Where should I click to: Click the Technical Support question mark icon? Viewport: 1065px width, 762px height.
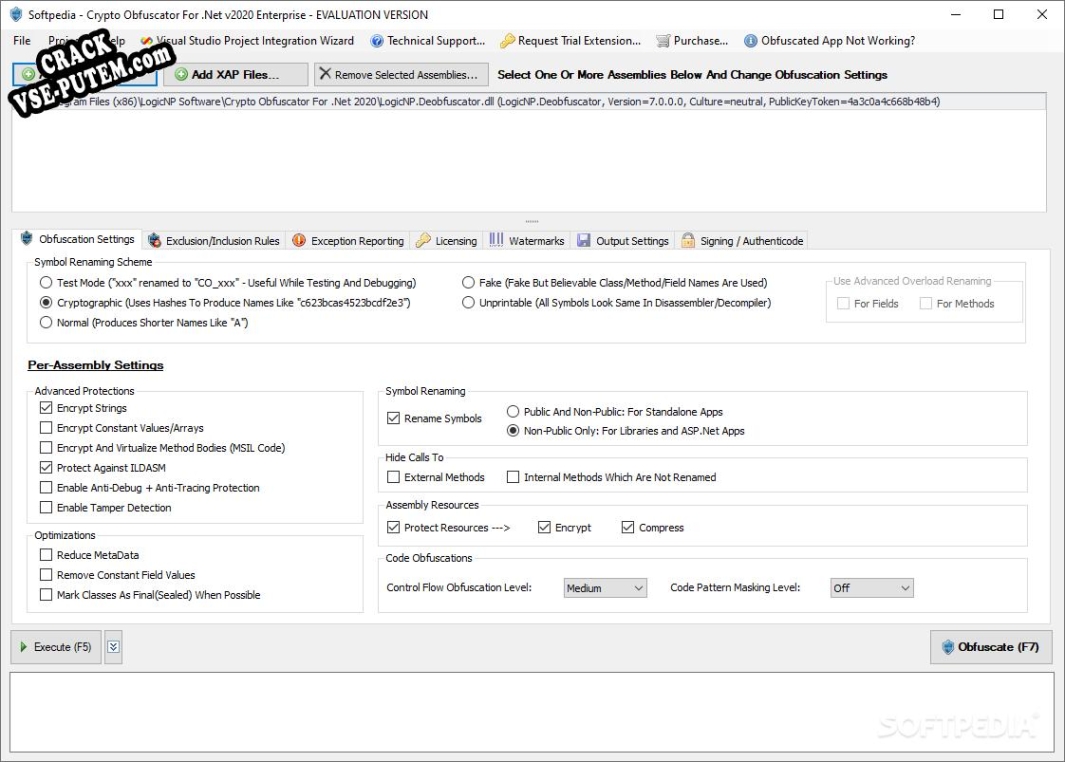tap(376, 41)
